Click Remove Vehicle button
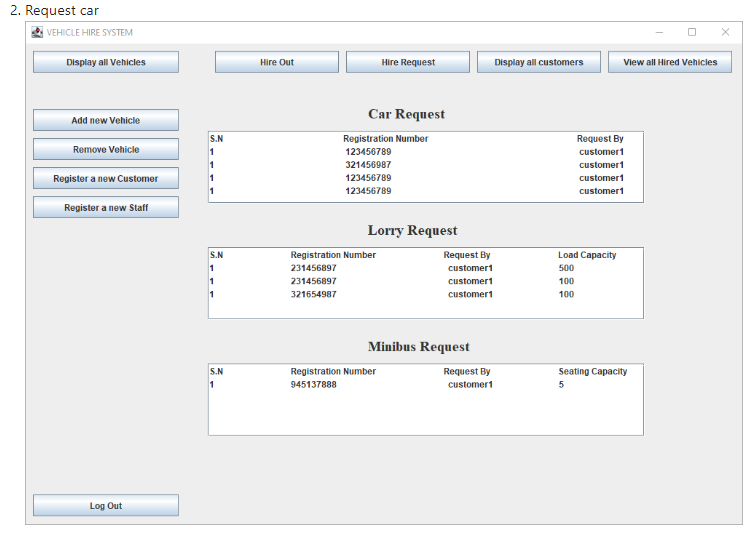This screenshot has width=755, height=534. pyautogui.click(x=106, y=149)
